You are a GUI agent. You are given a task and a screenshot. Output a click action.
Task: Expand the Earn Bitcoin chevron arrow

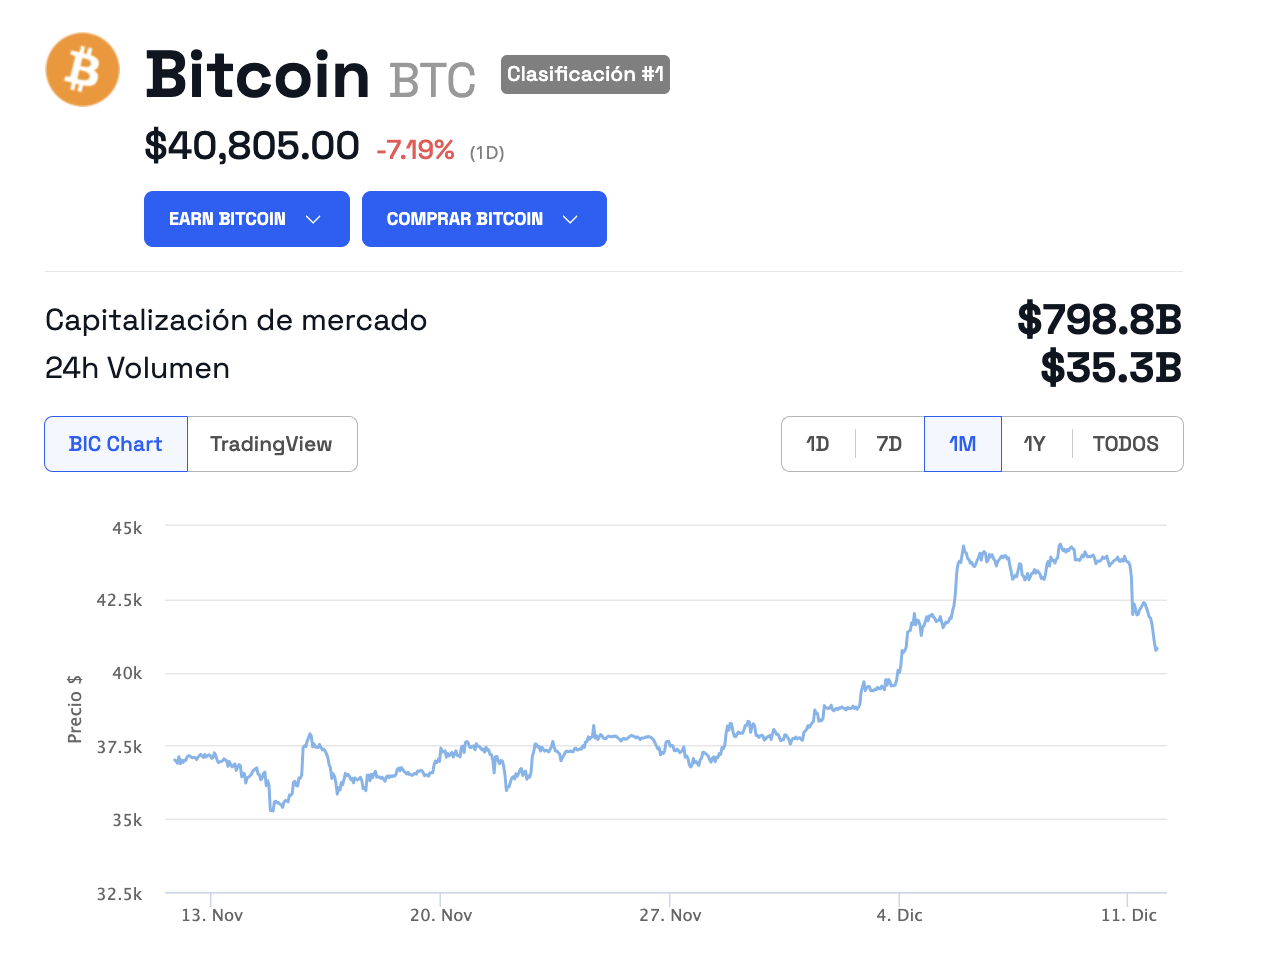tap(313, 219)
